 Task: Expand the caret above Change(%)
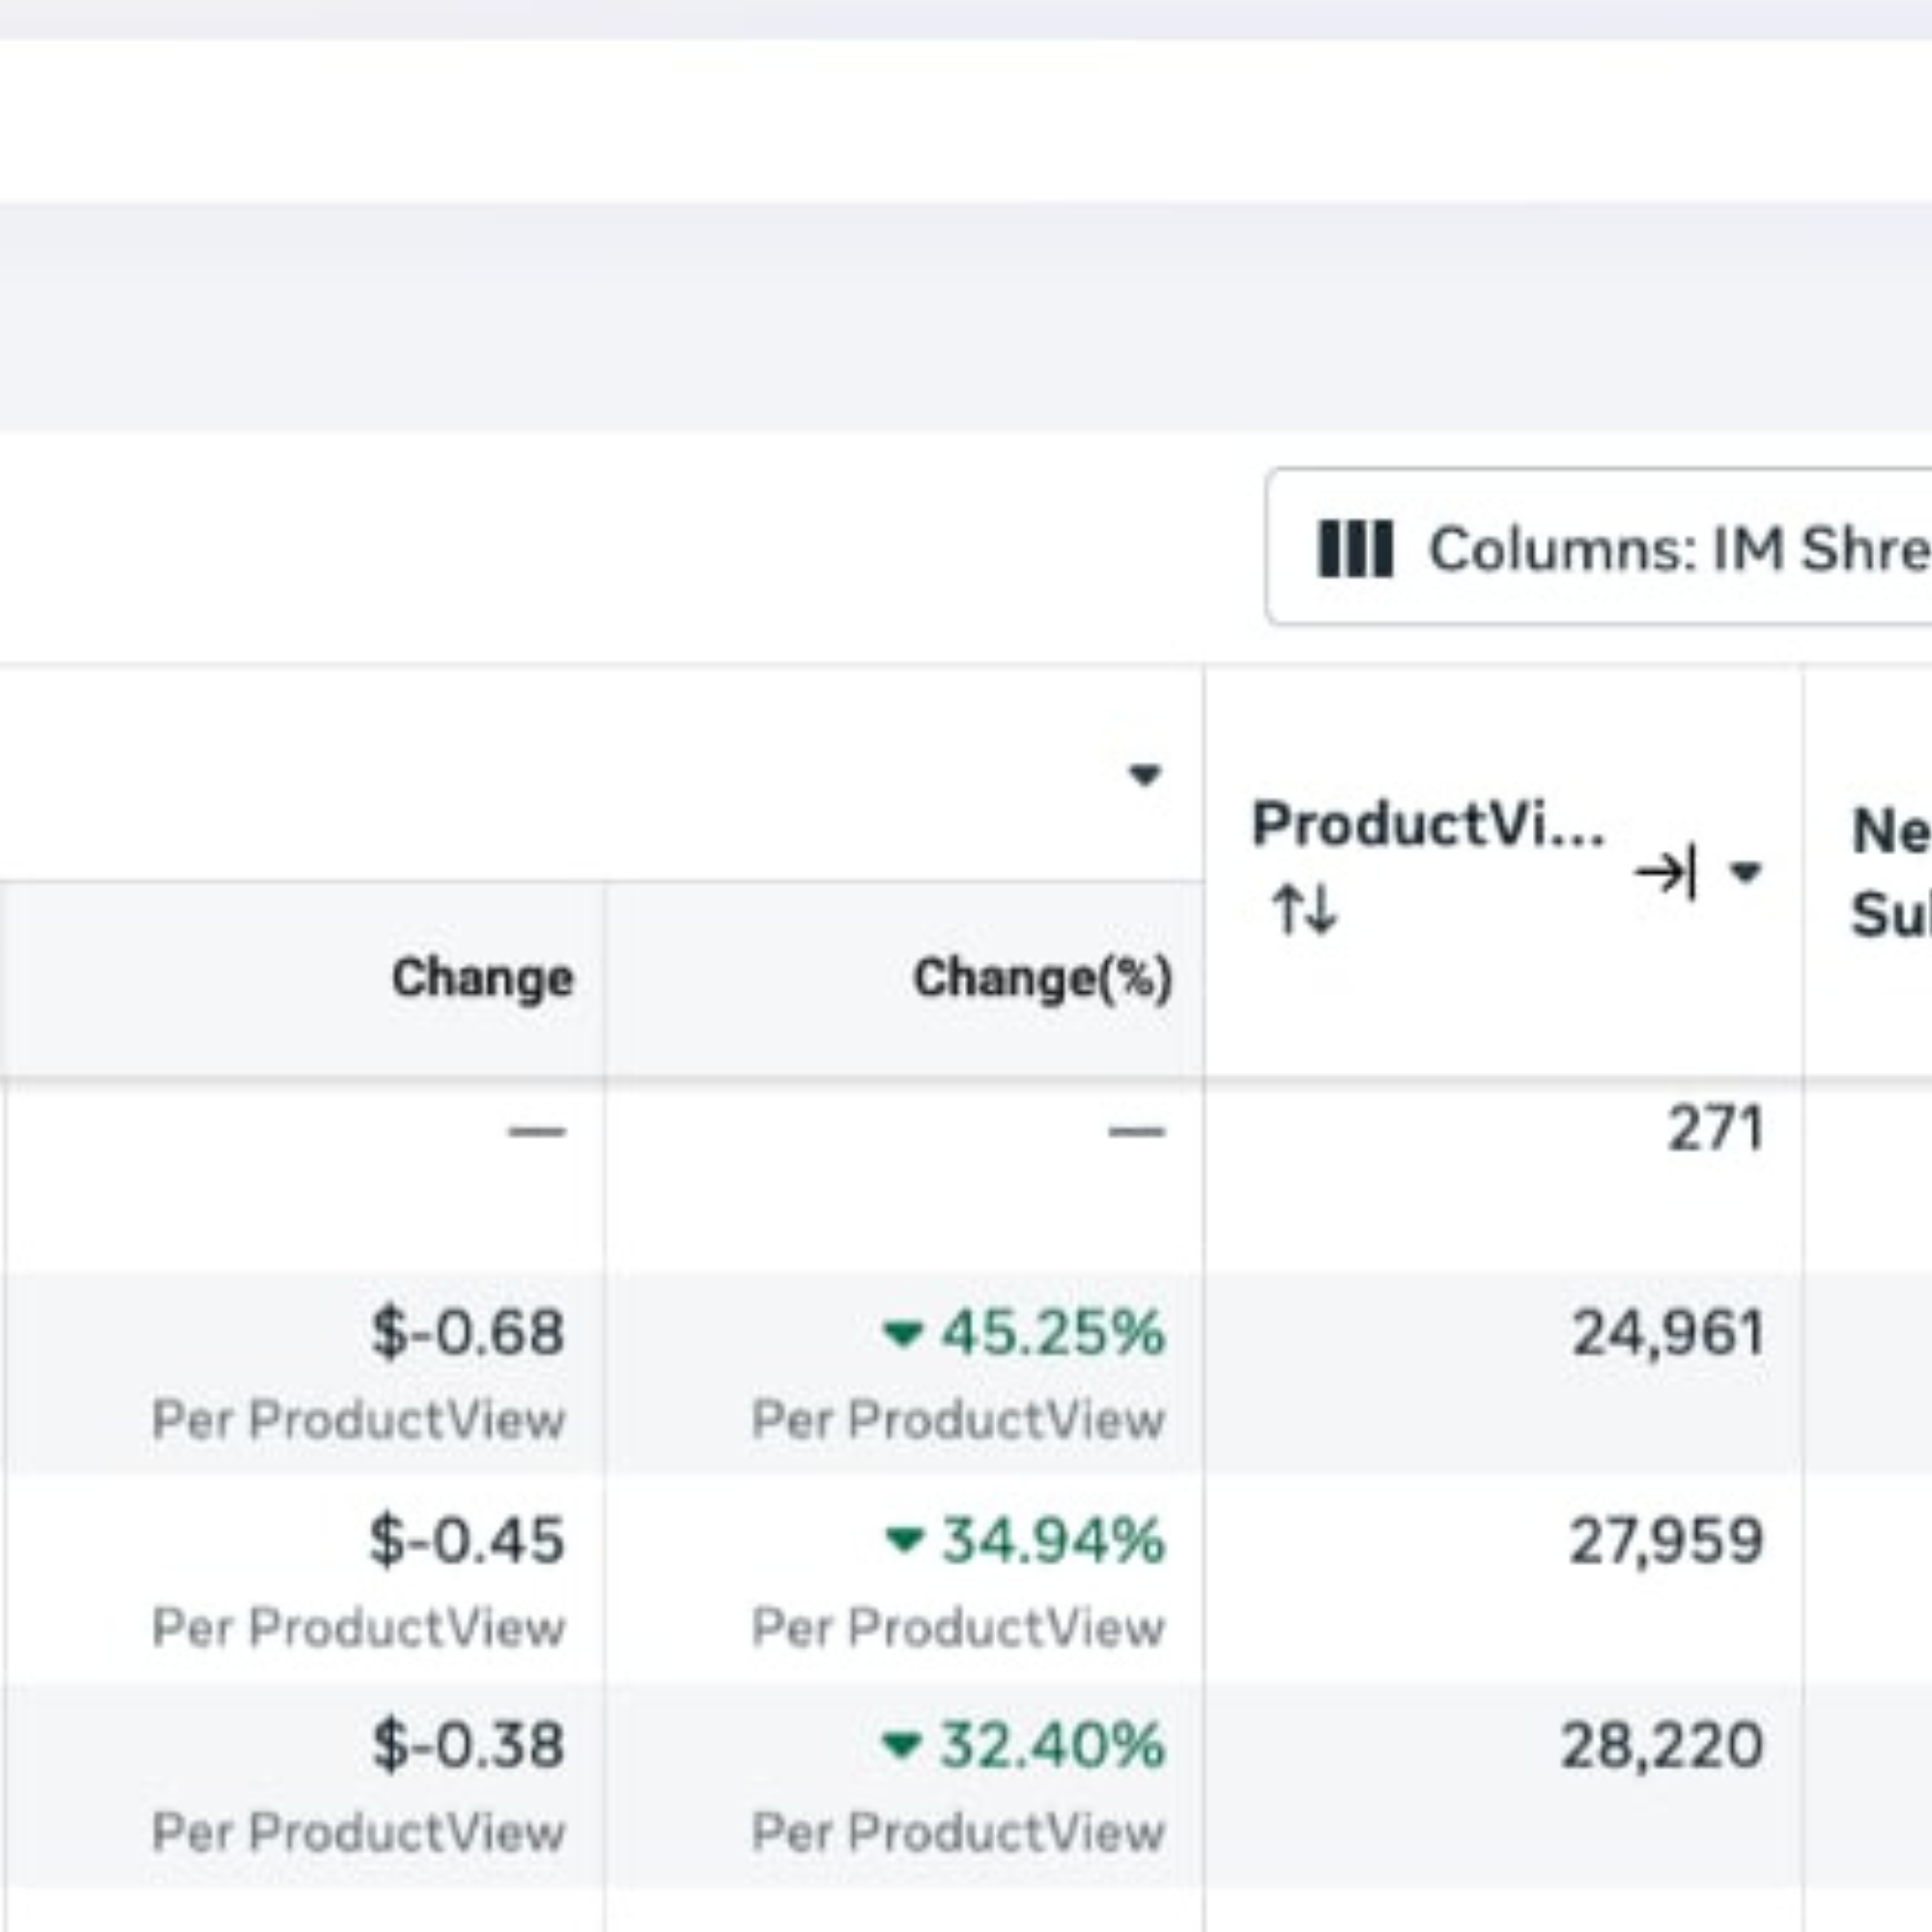[1144, 774]
